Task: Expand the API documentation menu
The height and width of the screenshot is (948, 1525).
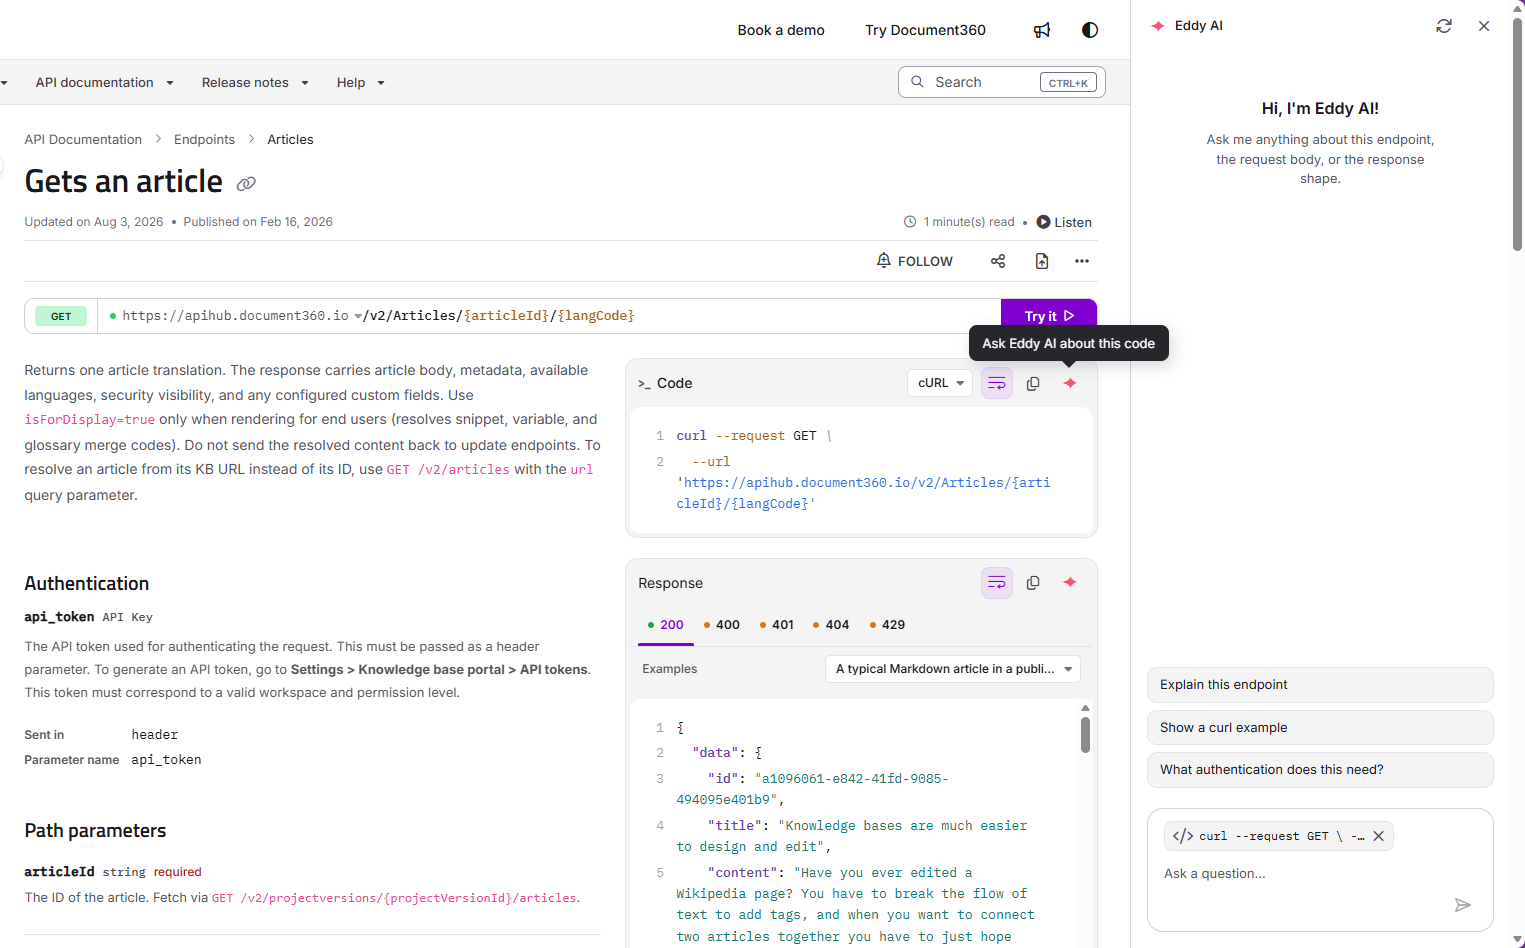Action: [104, 83]
